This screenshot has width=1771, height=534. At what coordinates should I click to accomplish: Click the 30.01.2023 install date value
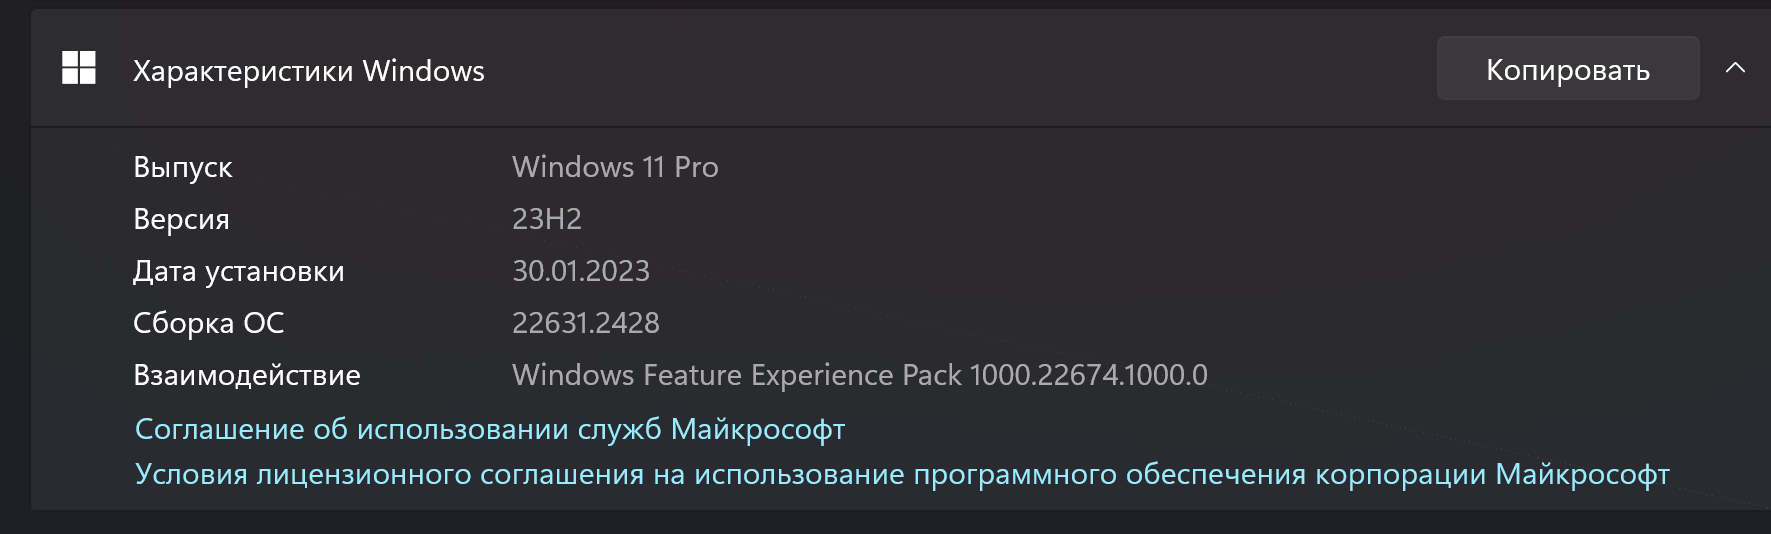[581, 271]
